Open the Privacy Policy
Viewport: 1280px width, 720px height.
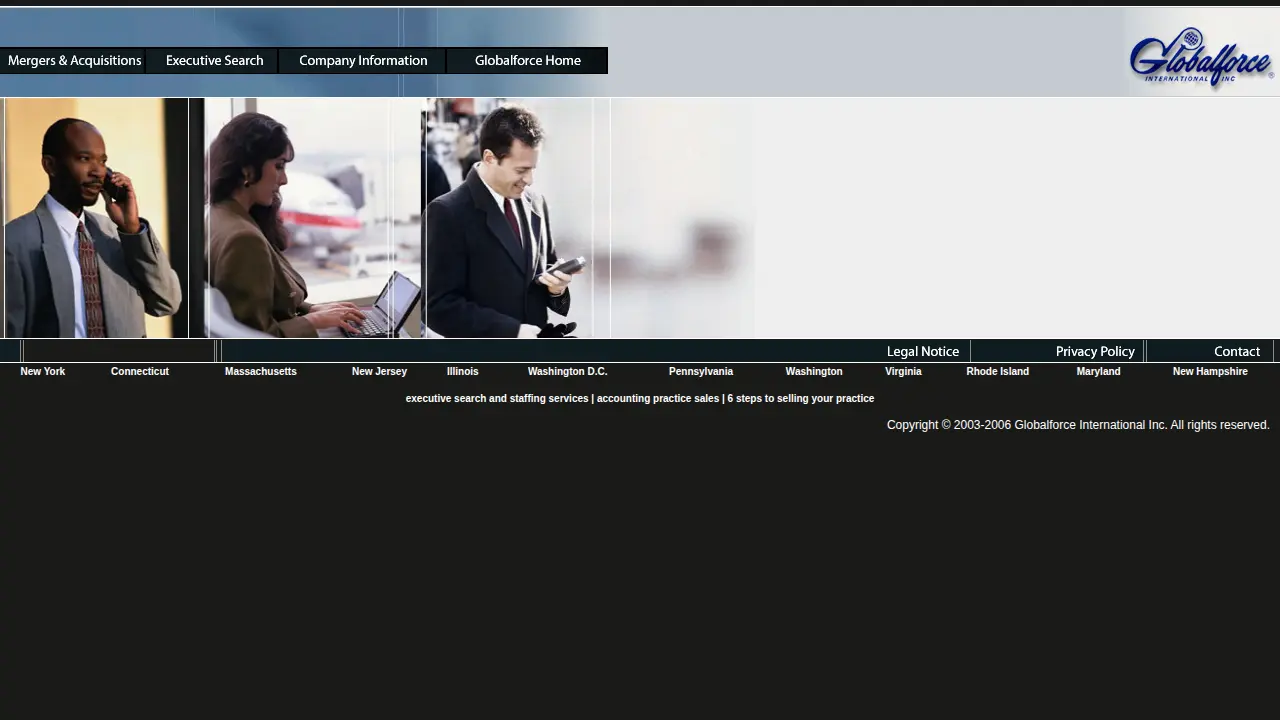1095,351
